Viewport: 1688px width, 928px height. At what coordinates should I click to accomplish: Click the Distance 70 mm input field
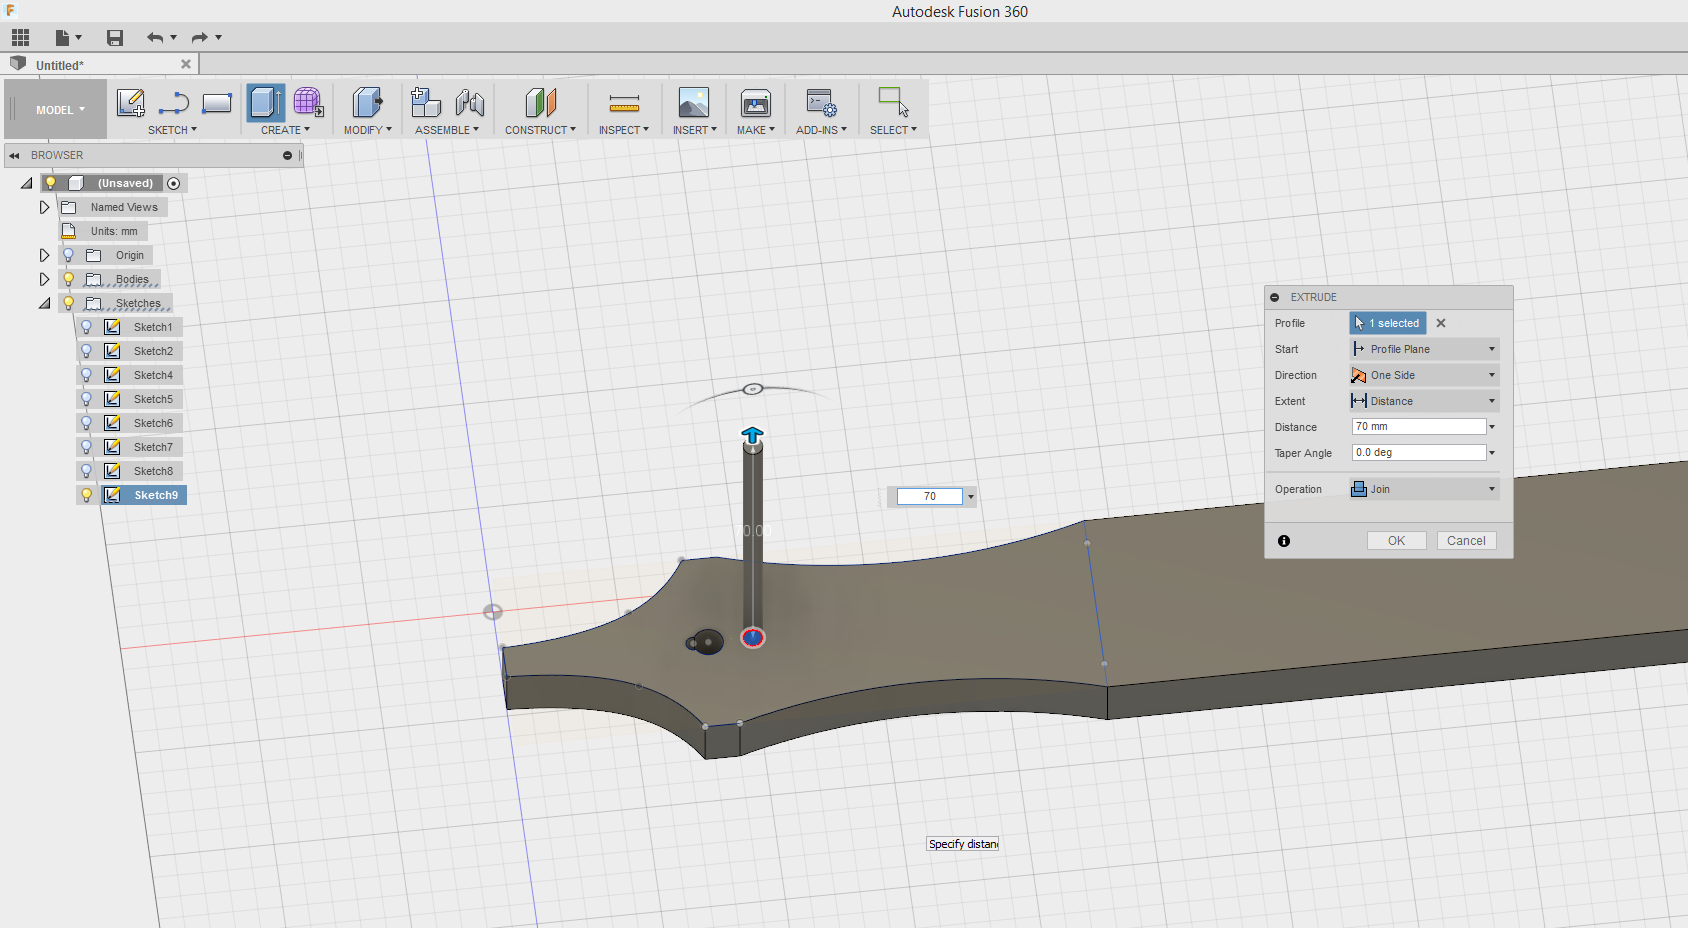coord(1418,427)
